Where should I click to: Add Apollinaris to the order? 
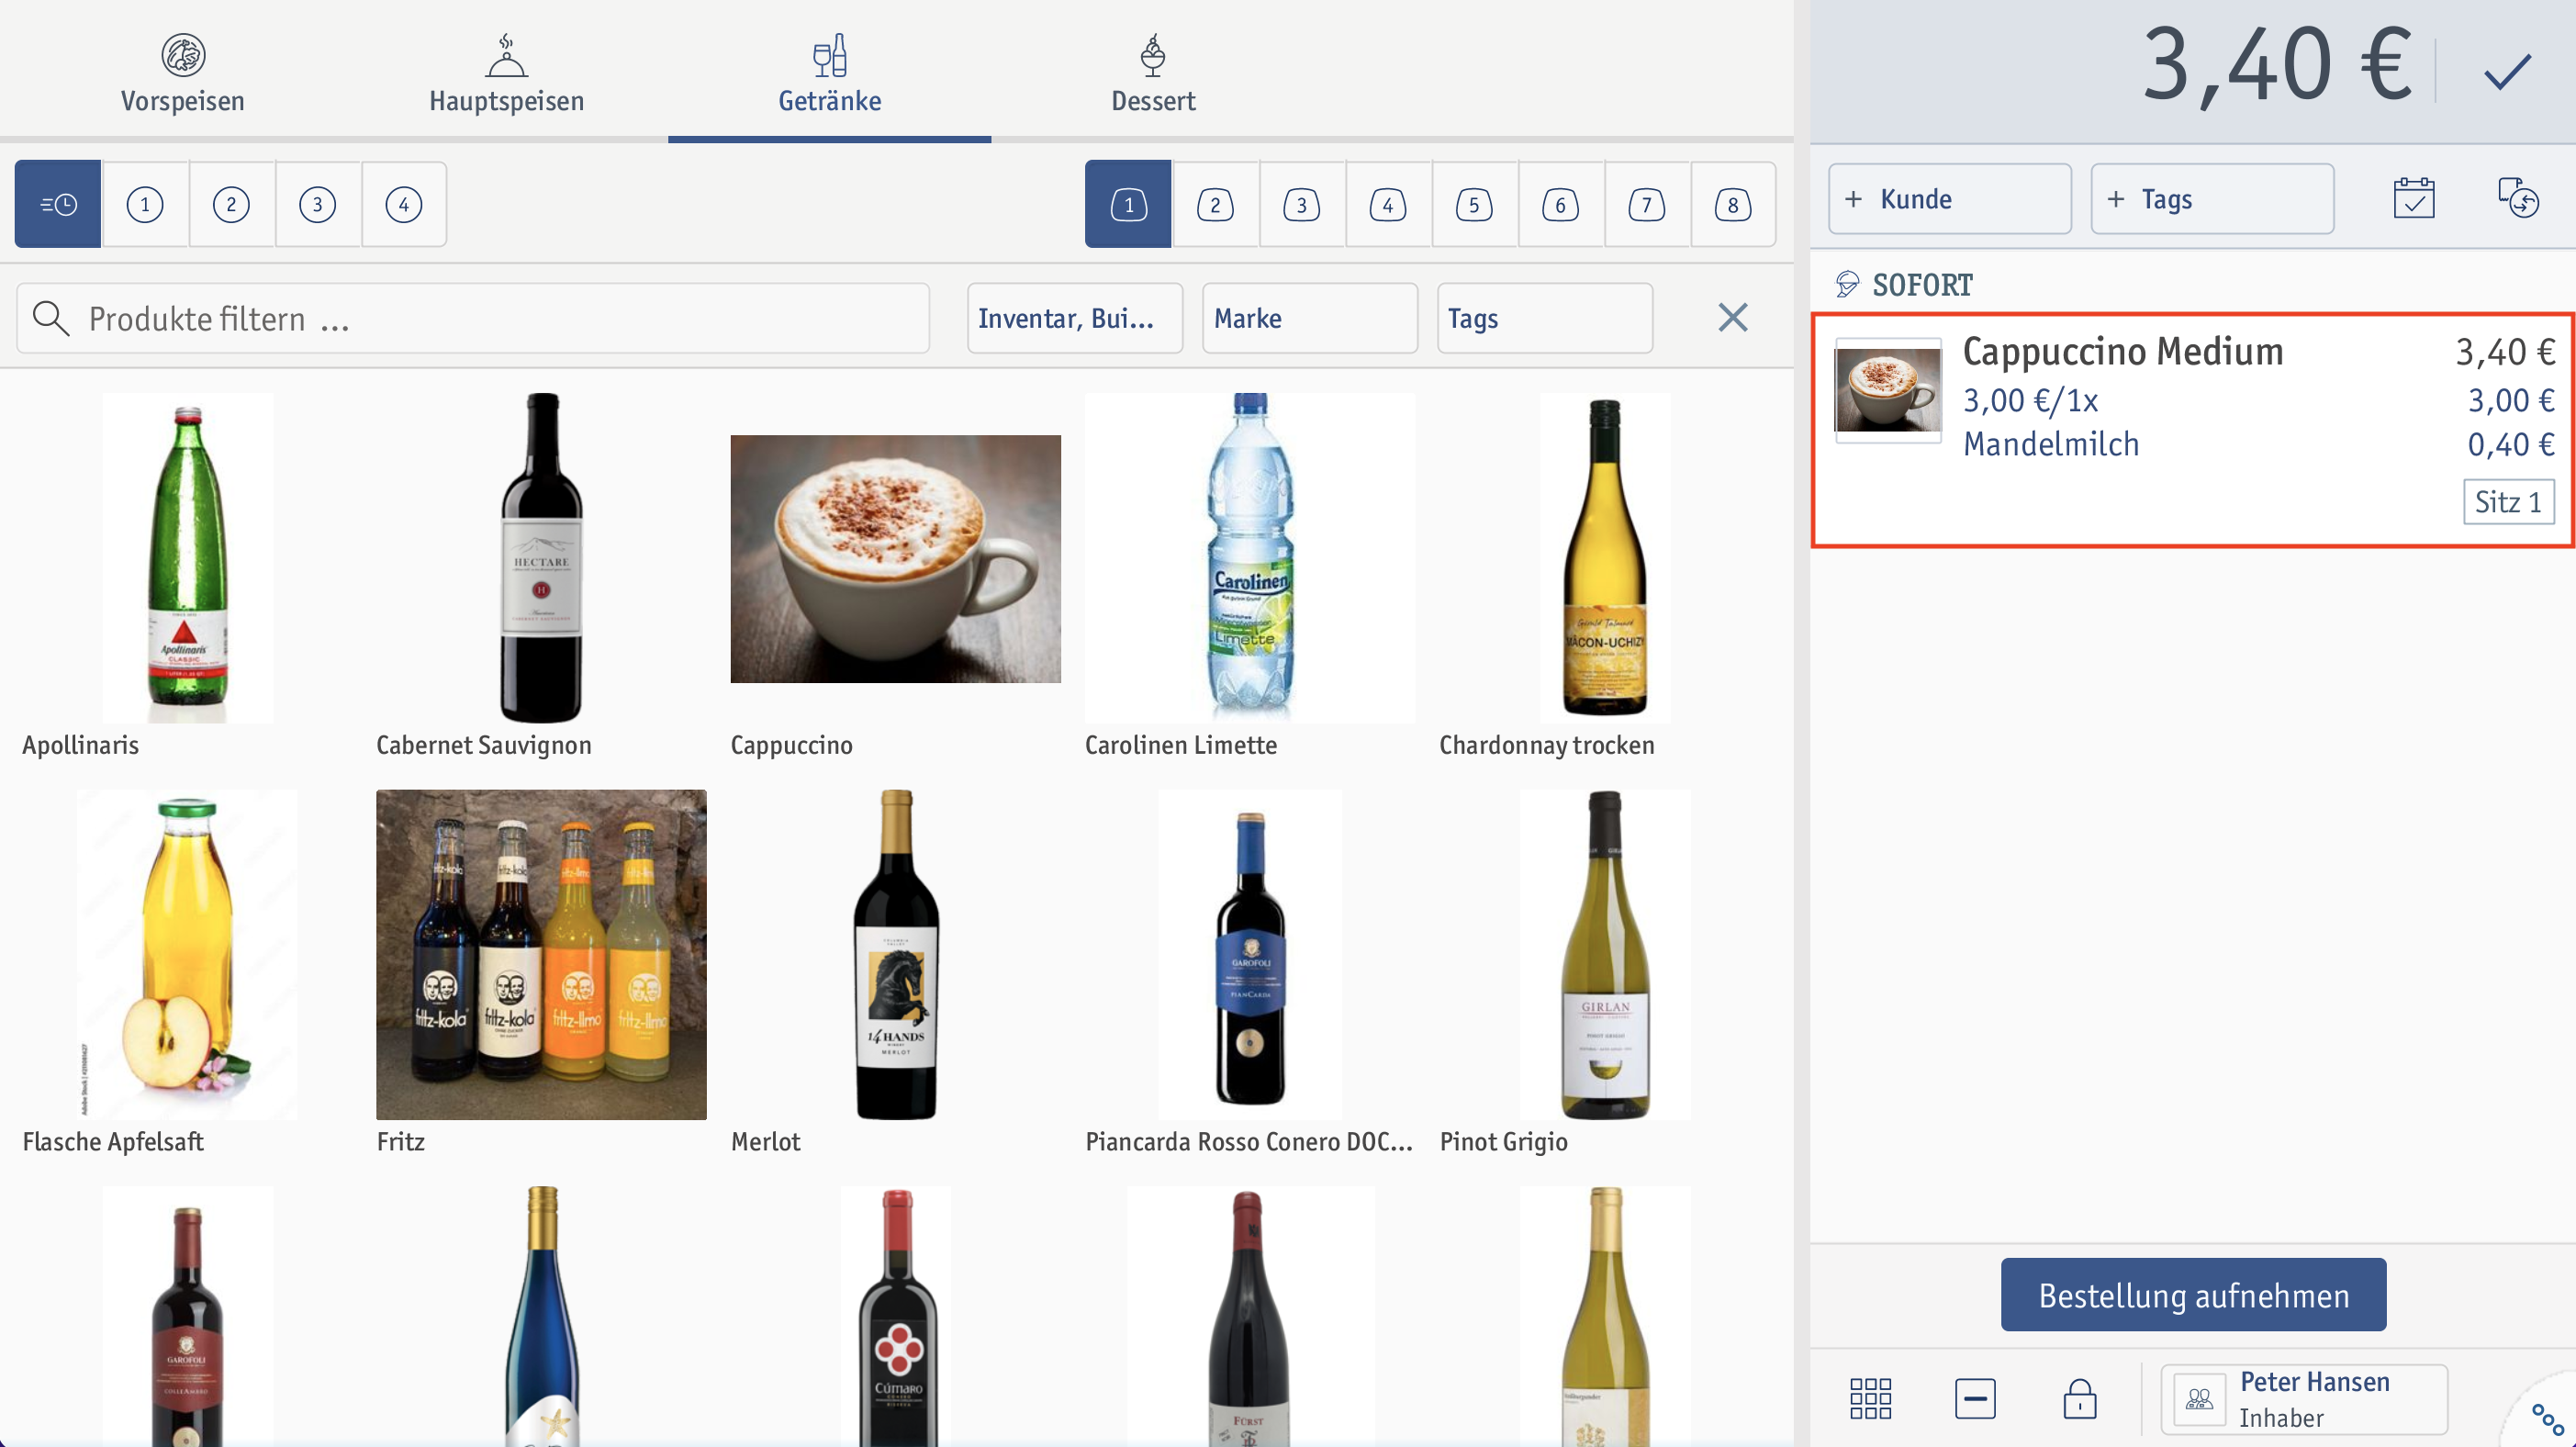(187, 575)
